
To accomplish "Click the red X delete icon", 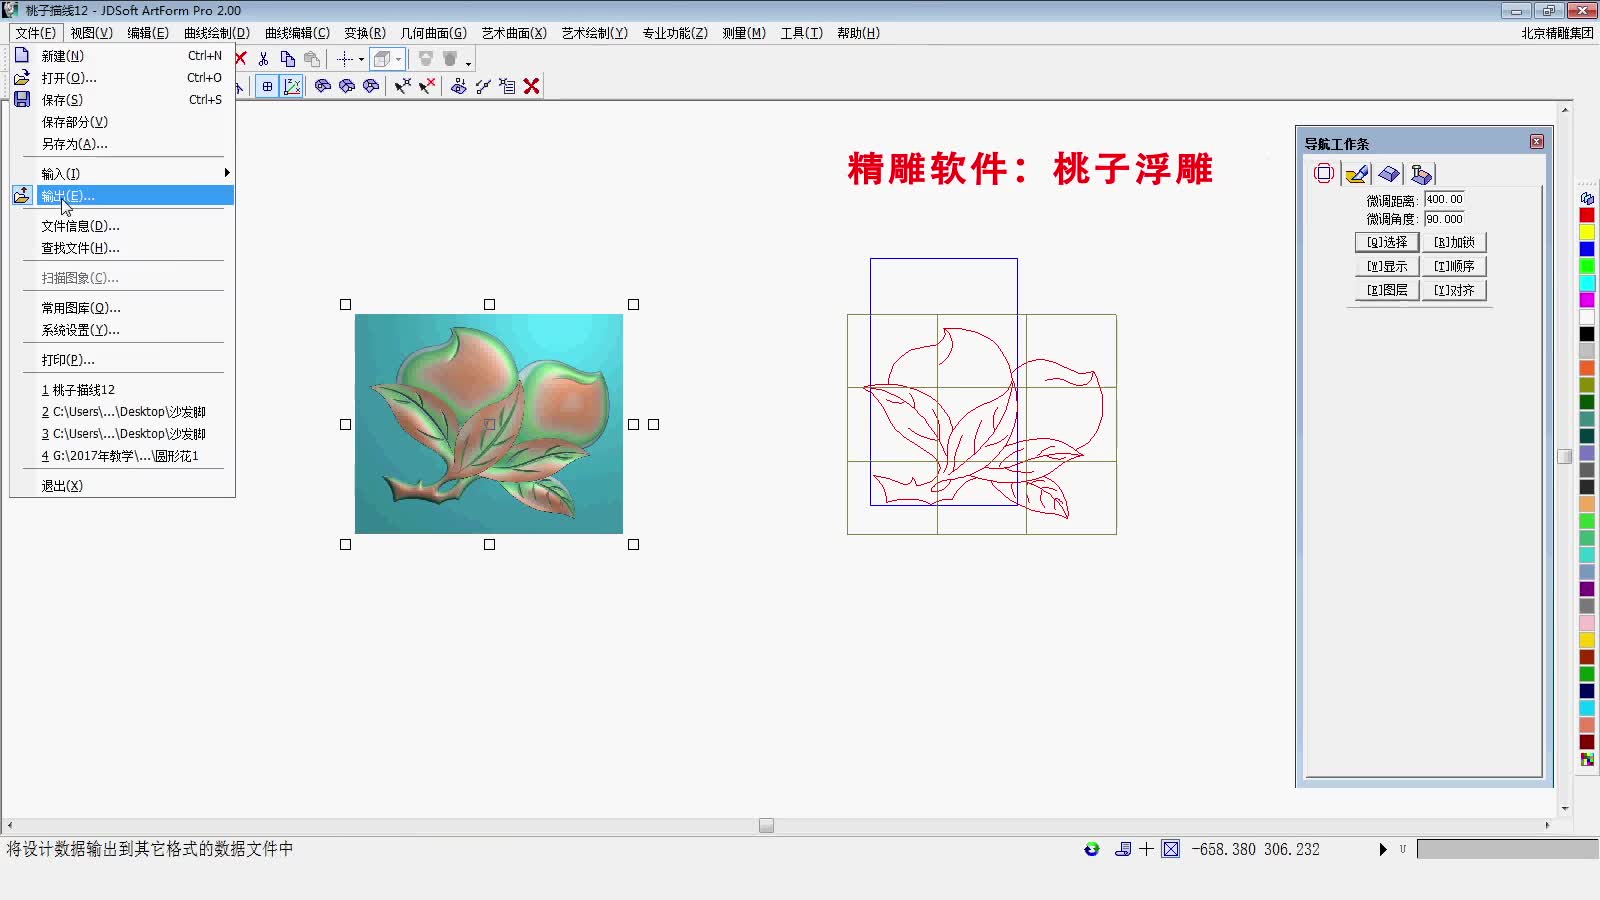I will (x=530, y=86).
